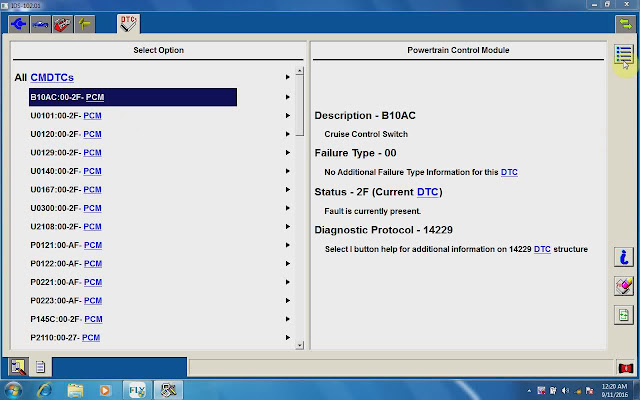Image resolution: width=640 pixels, height=400 pixels.
Task: Select the magnifier tab at bottom left
Action: 18,367
